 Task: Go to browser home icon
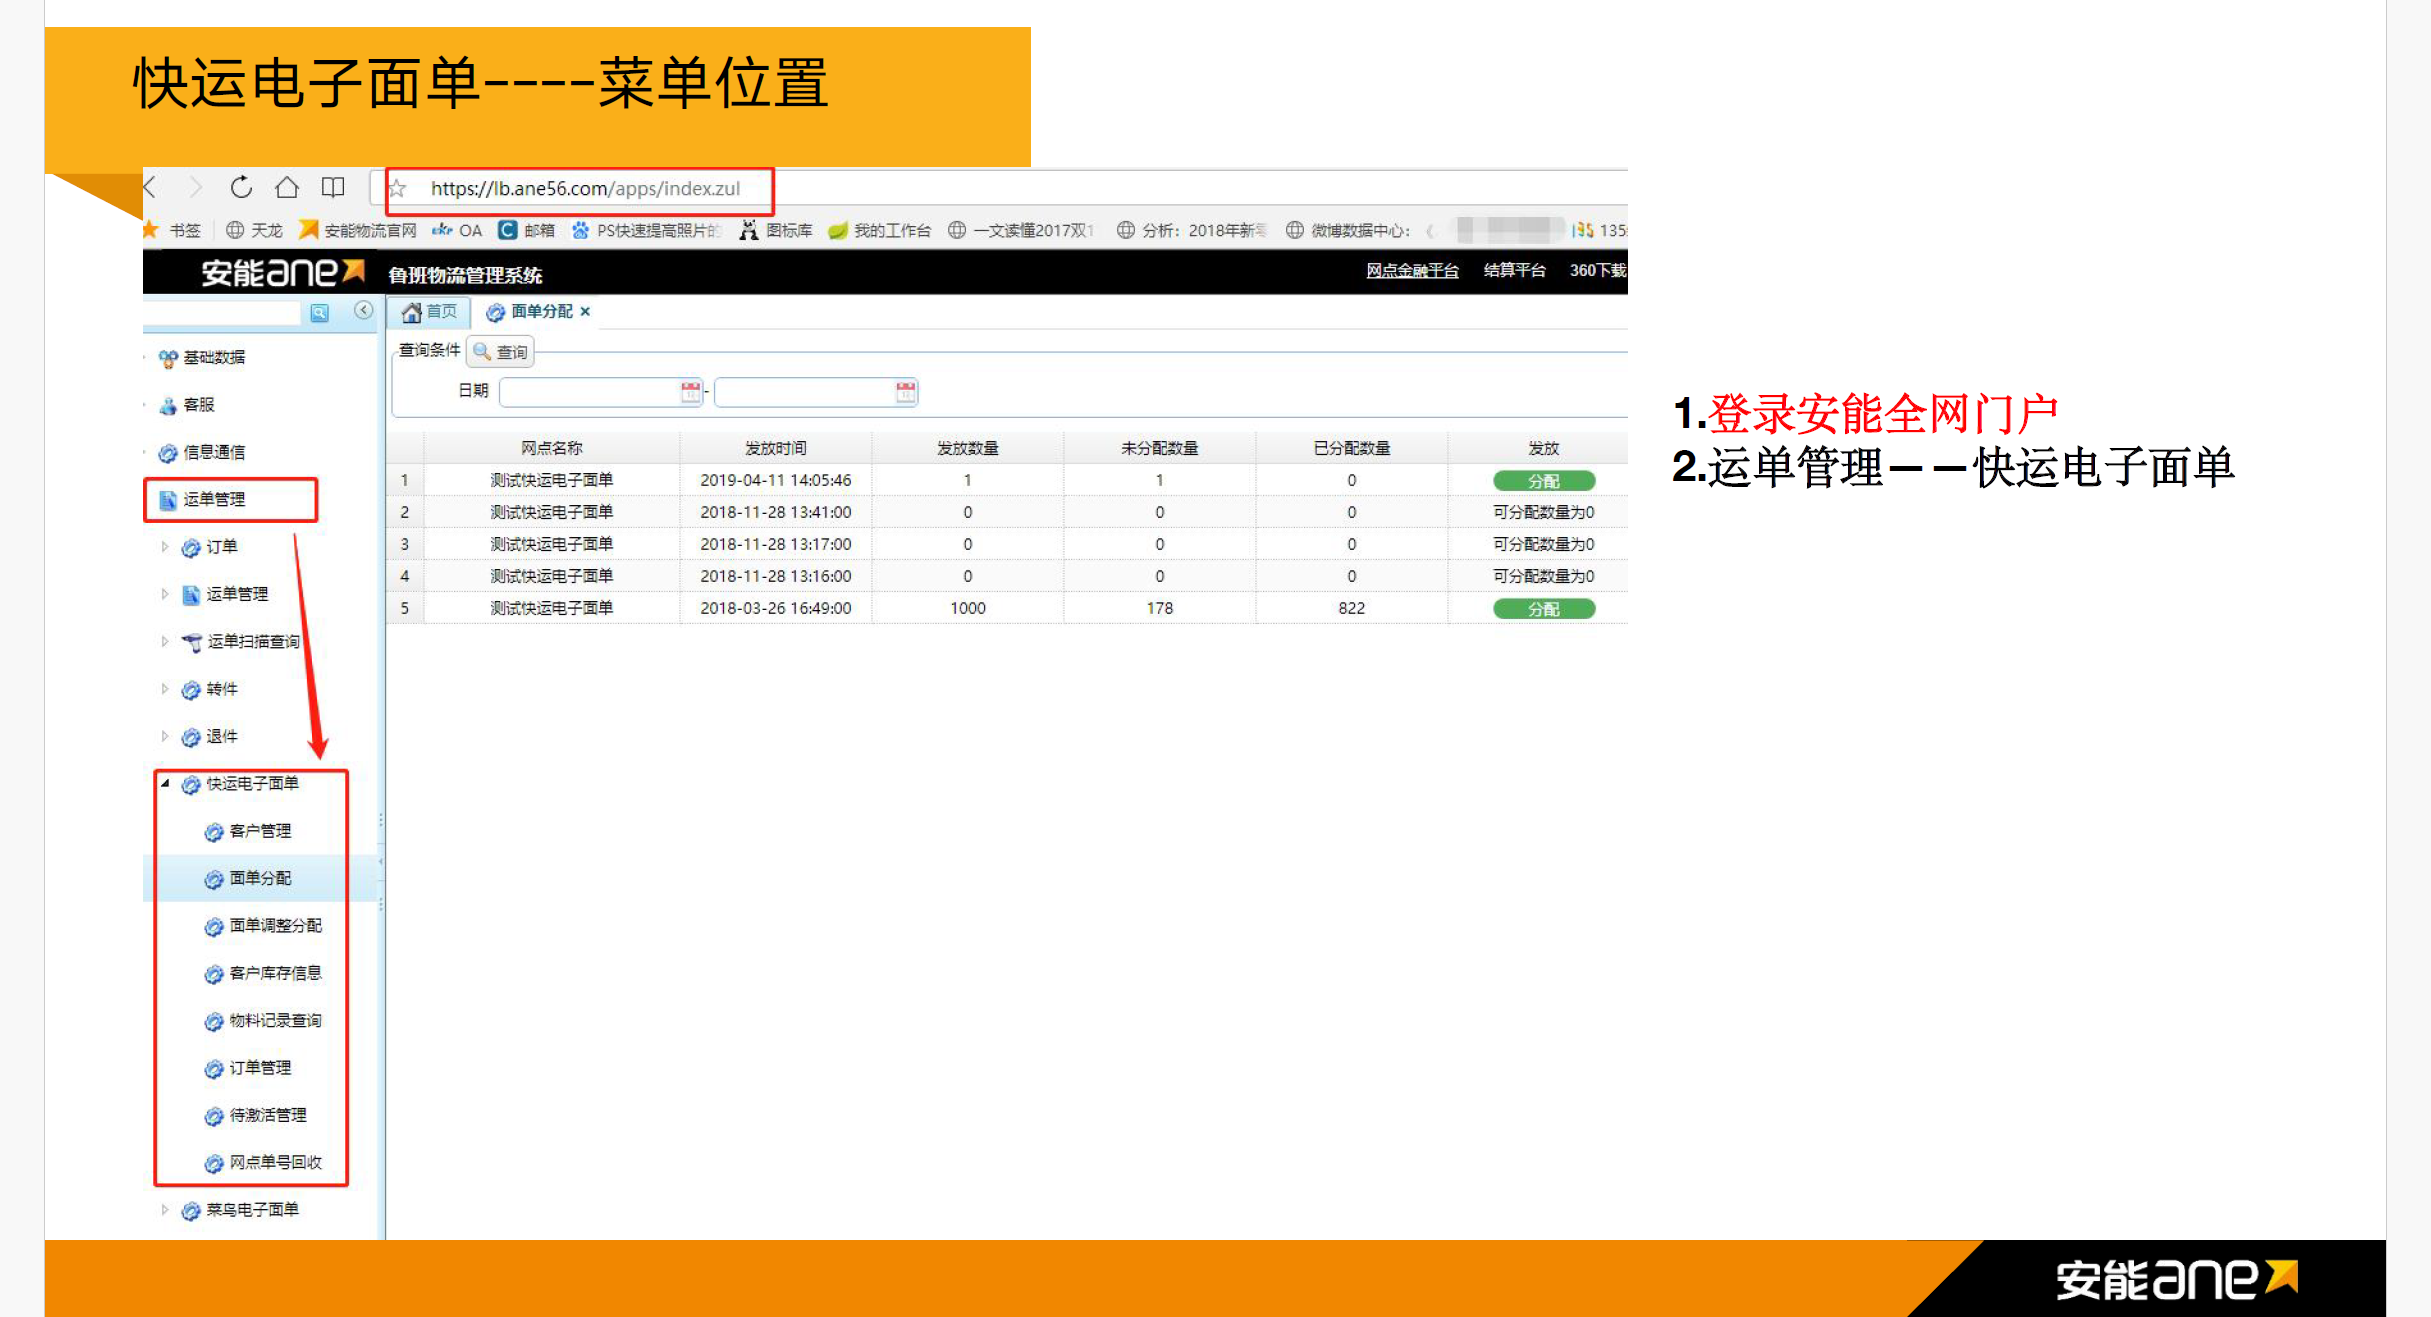[287, 187]
